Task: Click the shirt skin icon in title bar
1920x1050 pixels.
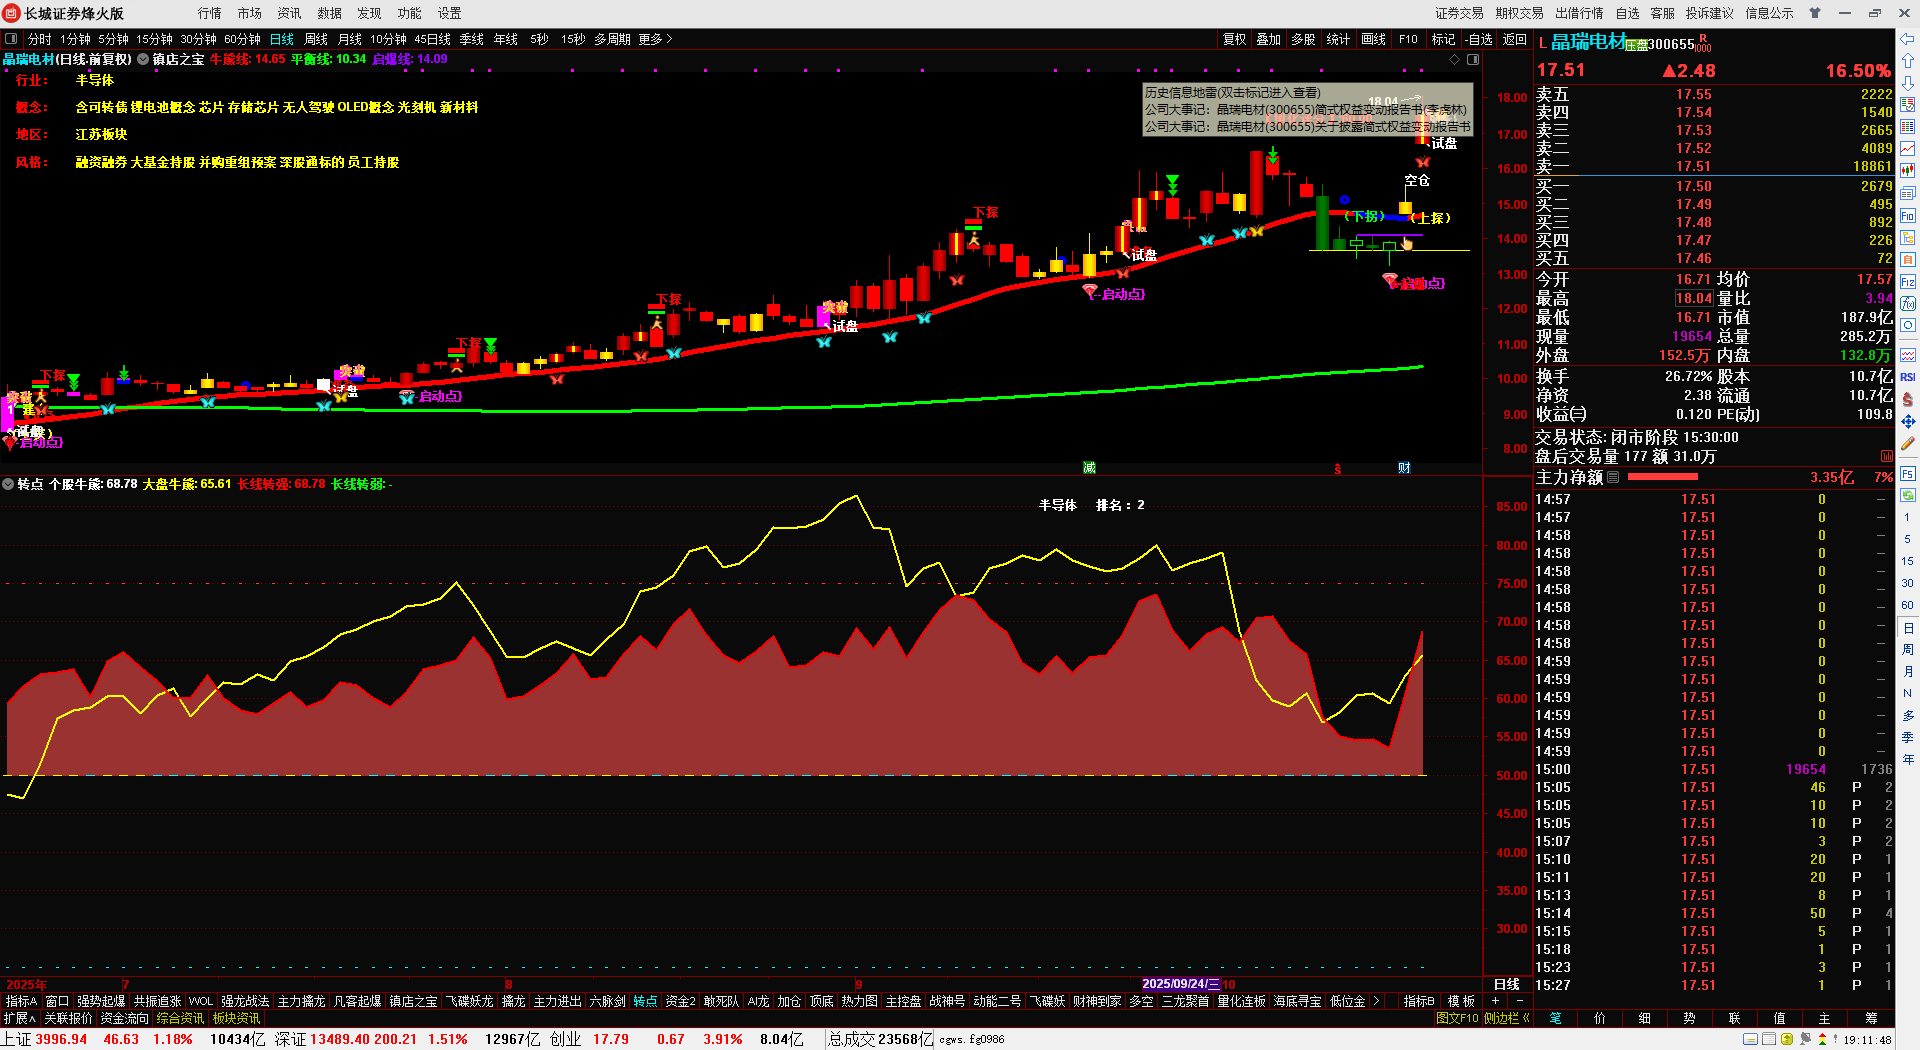Action: click(1815, 13)
